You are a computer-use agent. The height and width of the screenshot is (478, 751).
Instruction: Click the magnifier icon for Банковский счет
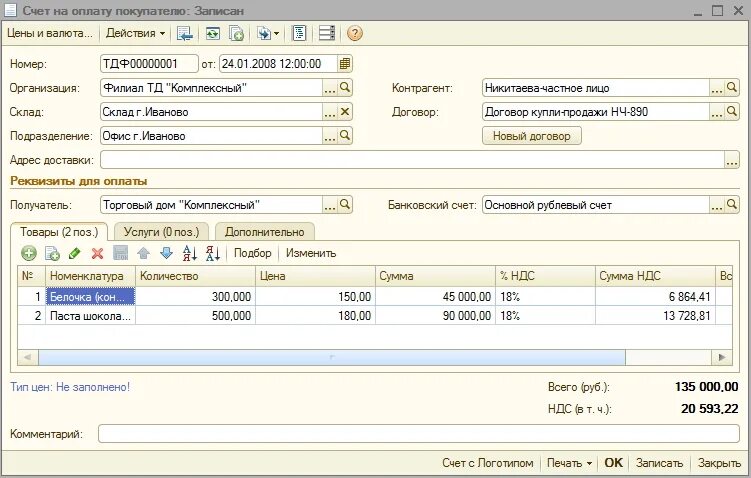point(732,205)
